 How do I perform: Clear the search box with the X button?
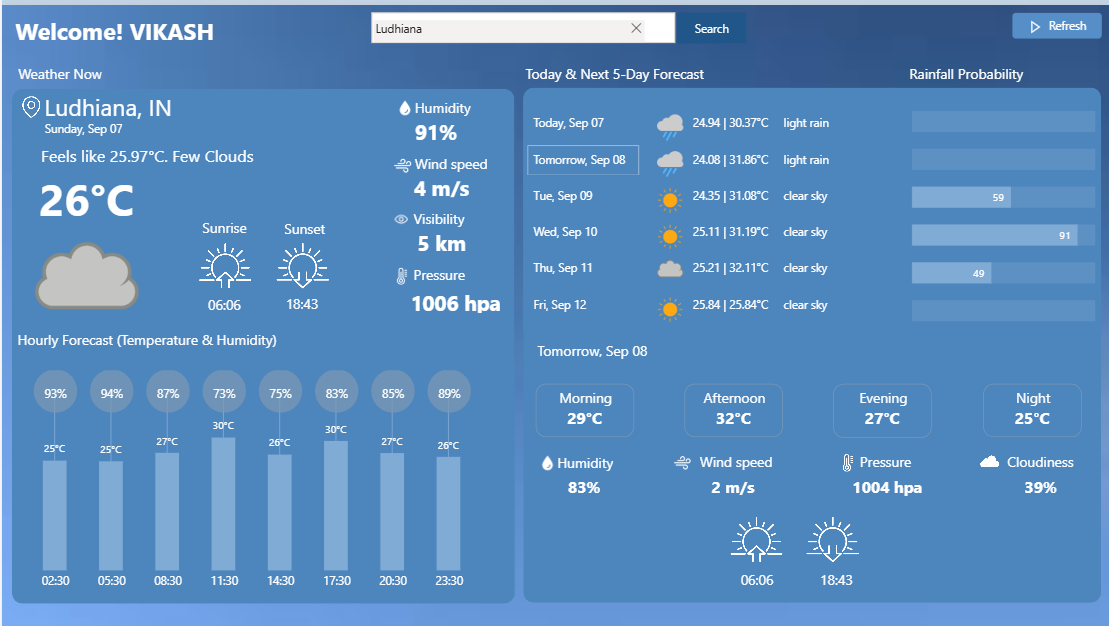636,28
